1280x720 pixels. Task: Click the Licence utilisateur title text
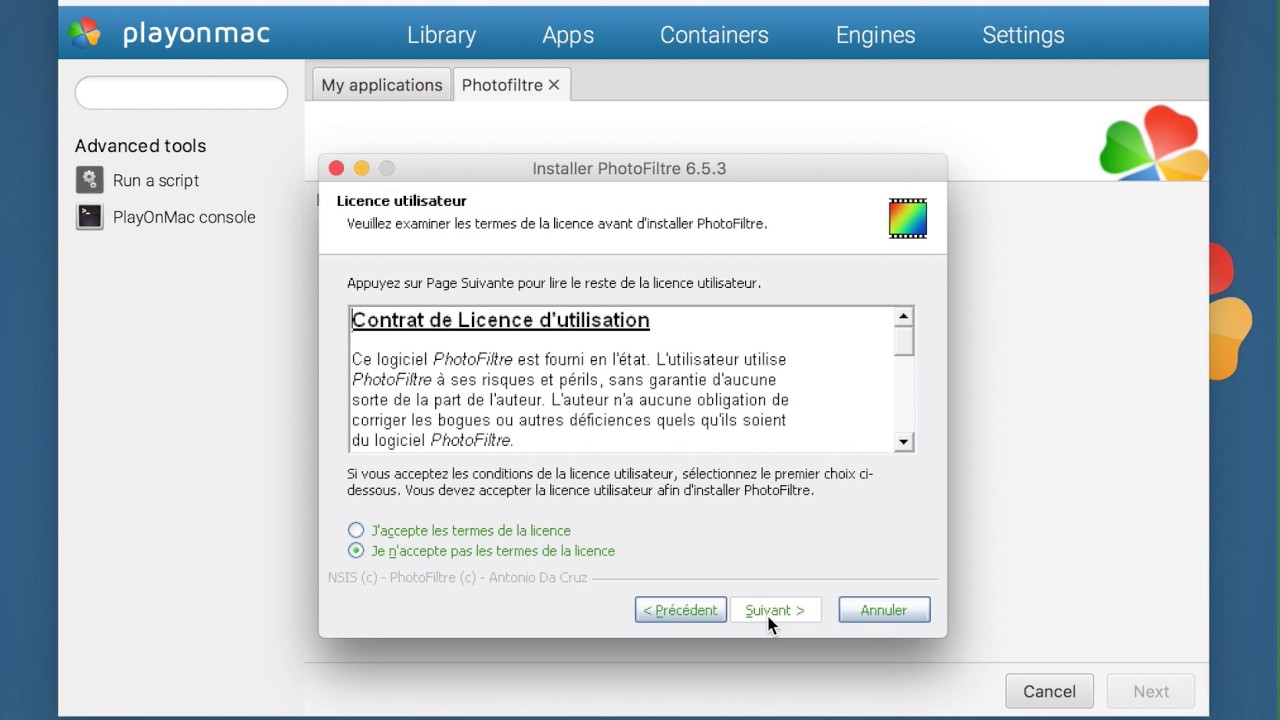tap(402, 201)
